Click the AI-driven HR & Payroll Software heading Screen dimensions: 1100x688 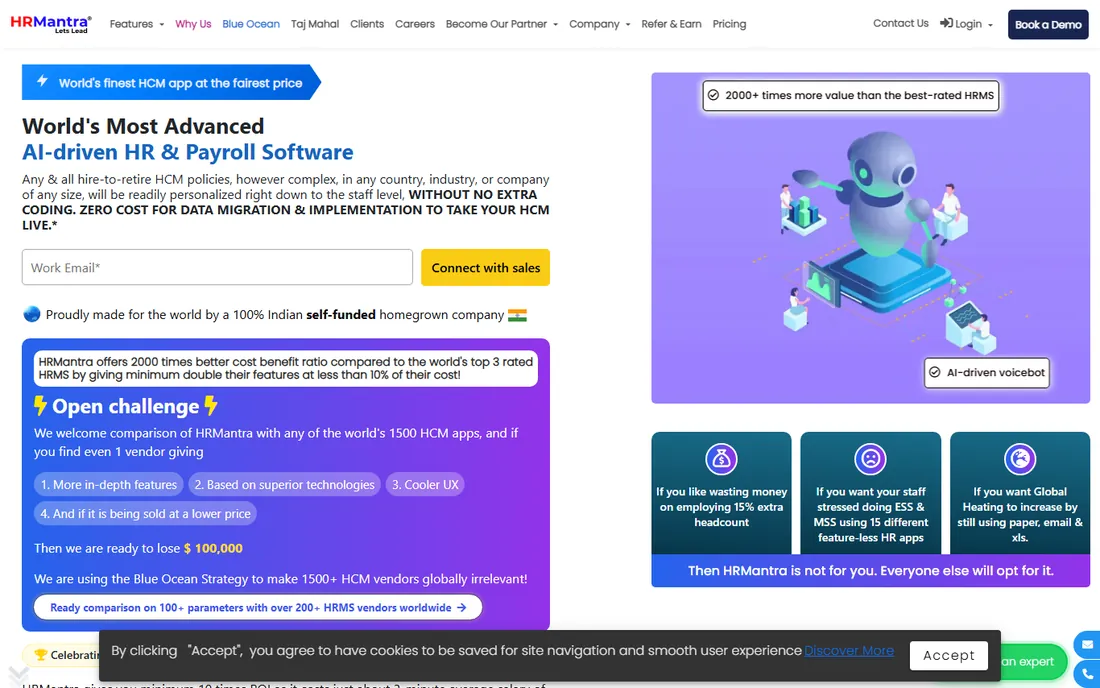[187, 152]
